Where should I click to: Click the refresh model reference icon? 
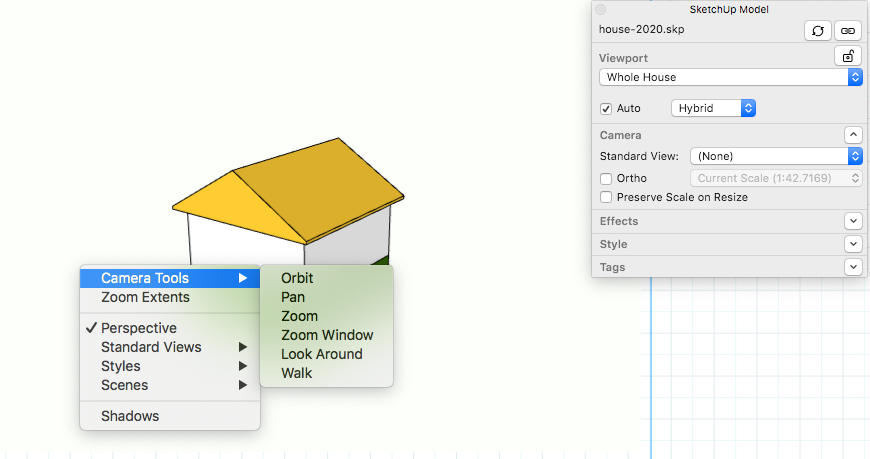pyautogui.click(x=817, y=31)
